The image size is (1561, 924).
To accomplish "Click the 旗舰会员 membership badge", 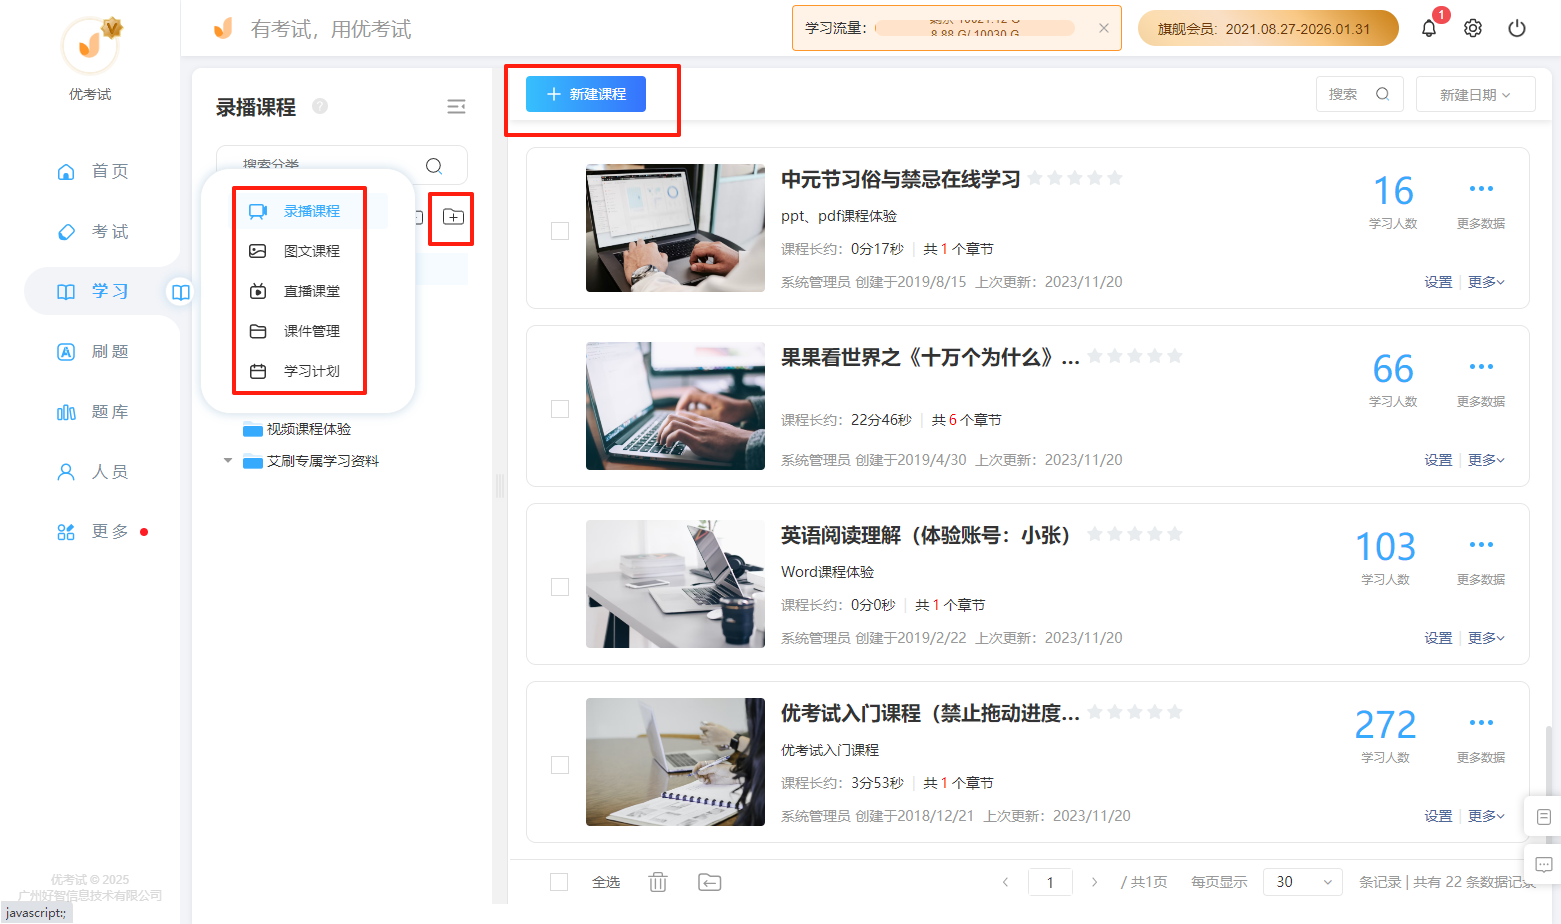I will pos(1268,28).
